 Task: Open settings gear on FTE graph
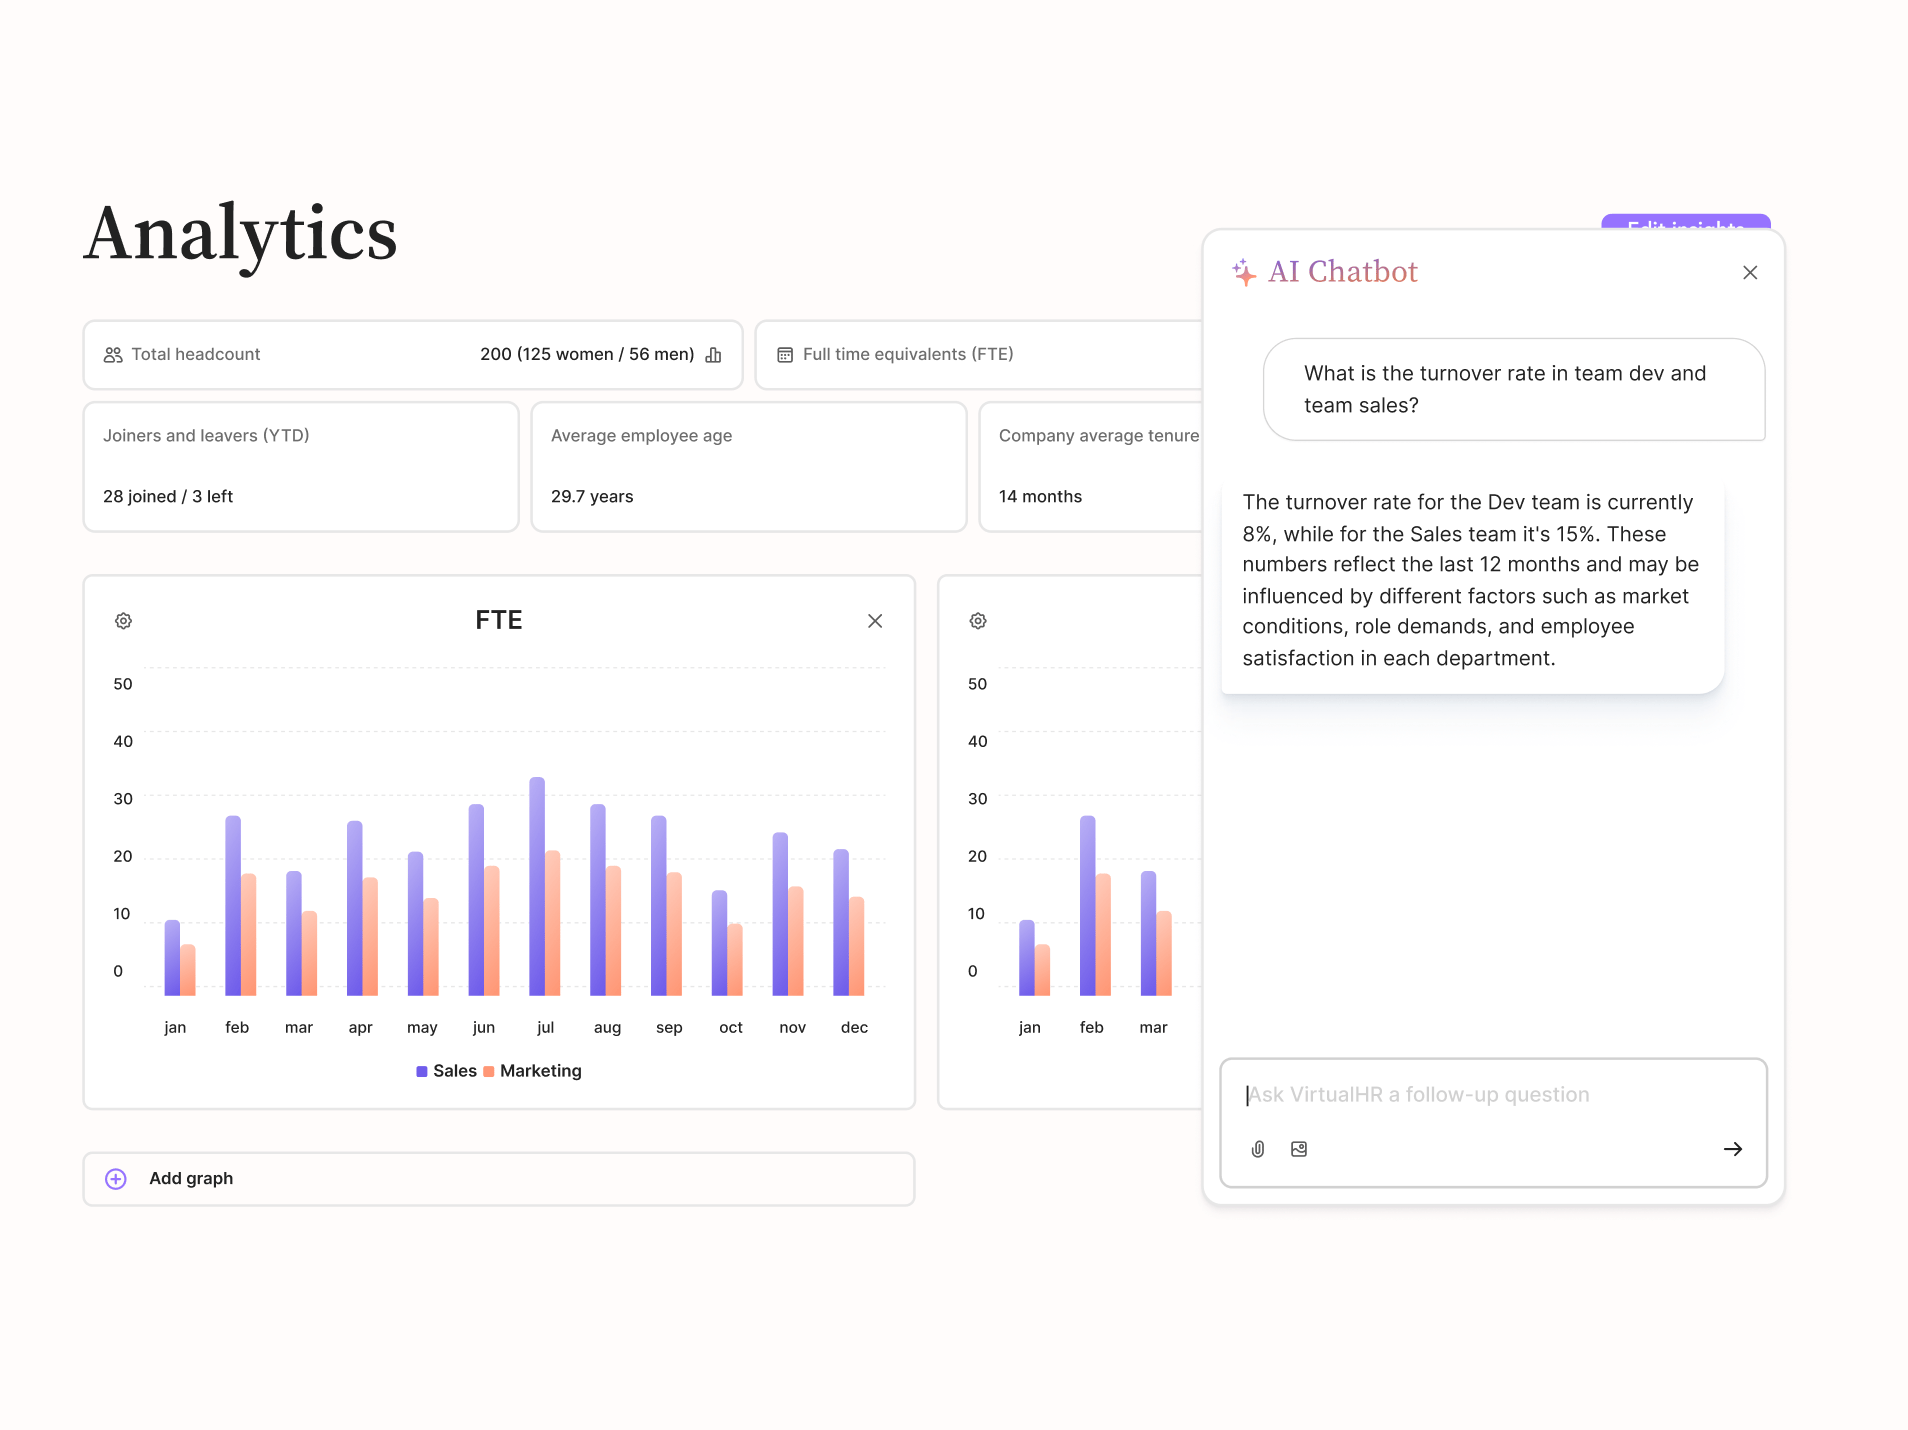click(x=123, y=621)
